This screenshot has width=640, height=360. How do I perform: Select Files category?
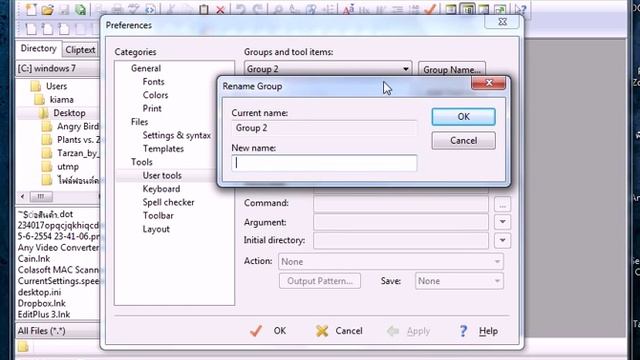139,122
